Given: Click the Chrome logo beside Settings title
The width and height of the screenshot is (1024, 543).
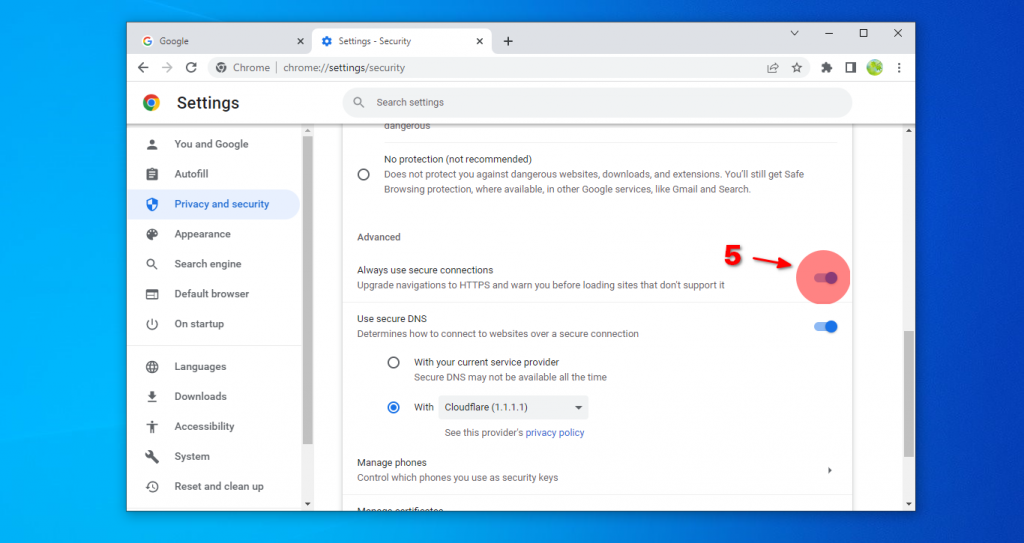Looking at the screenshot, I should tap(152, 103).
